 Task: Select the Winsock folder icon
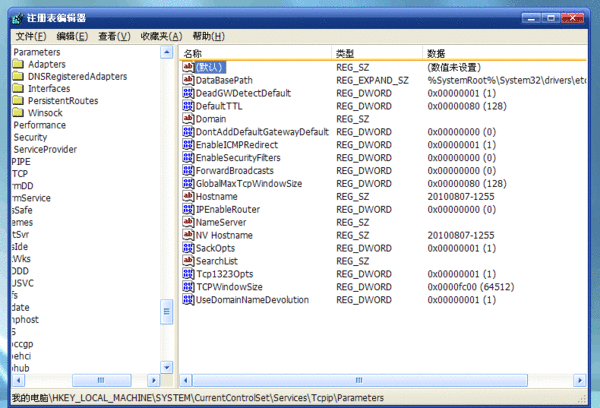click(18, 113)
